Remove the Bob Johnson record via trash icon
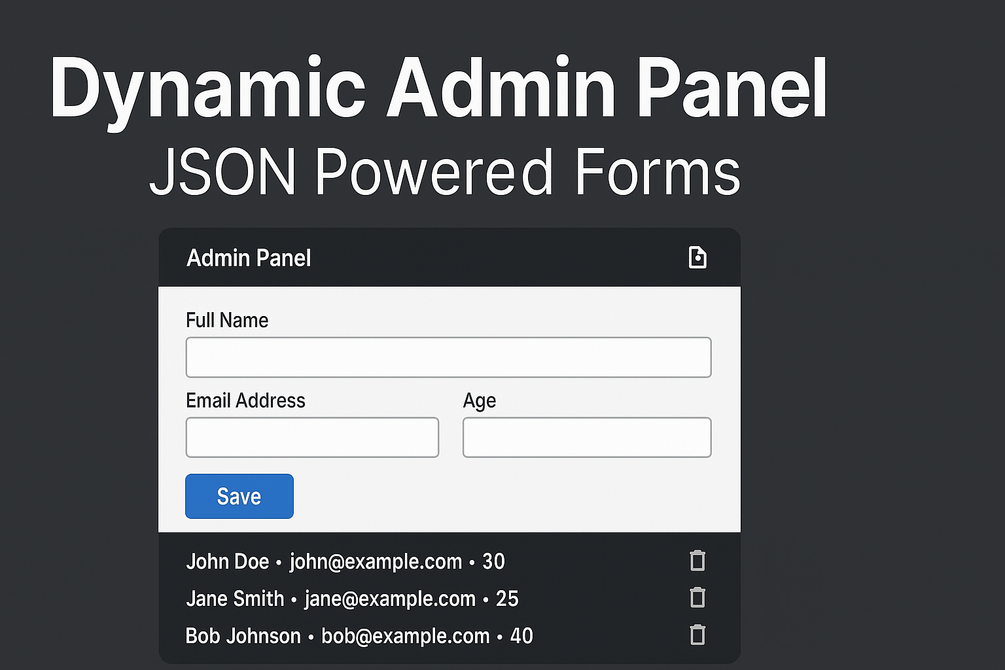Screen dimensions: 1005x670 [698, 635]
